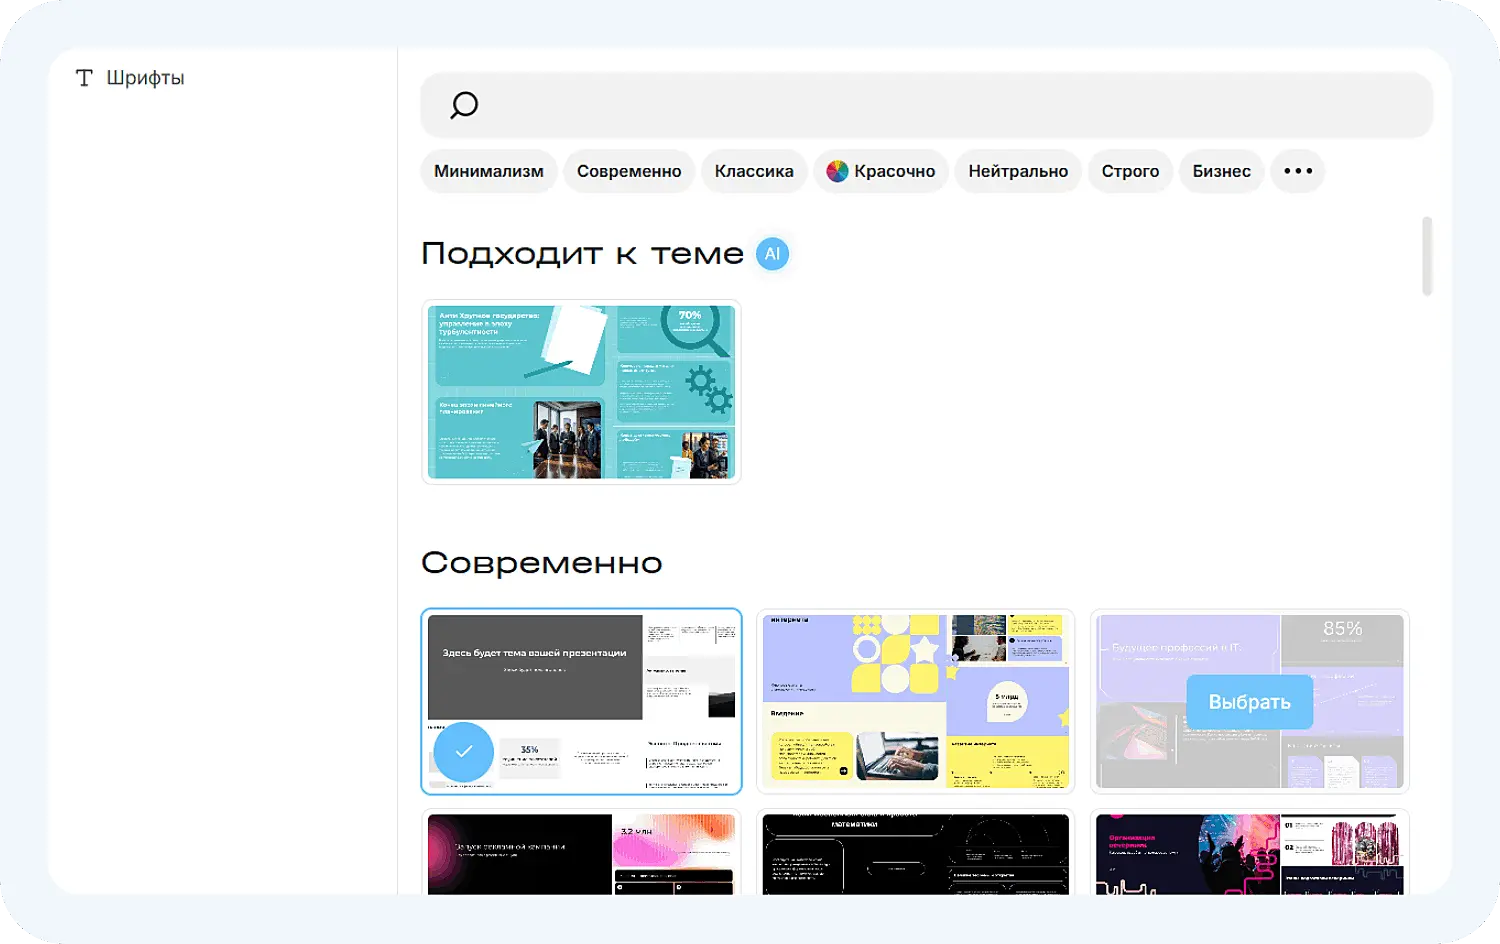Click the colorful wheel icon on Красочно
The image size is (1500, 944).
pyautogui.click(x=837, y=171)
